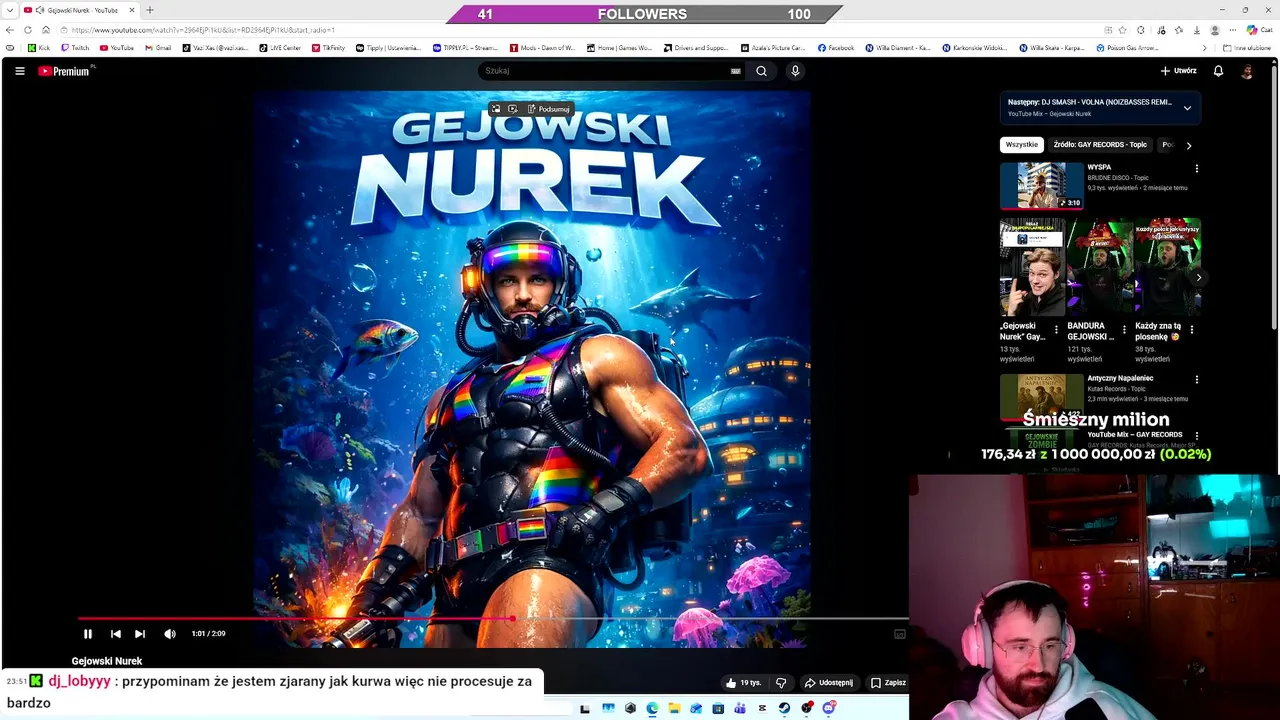
Task: Open options menu for WYSPA video
Action: pyautogui.click(x=1196, y=169)
